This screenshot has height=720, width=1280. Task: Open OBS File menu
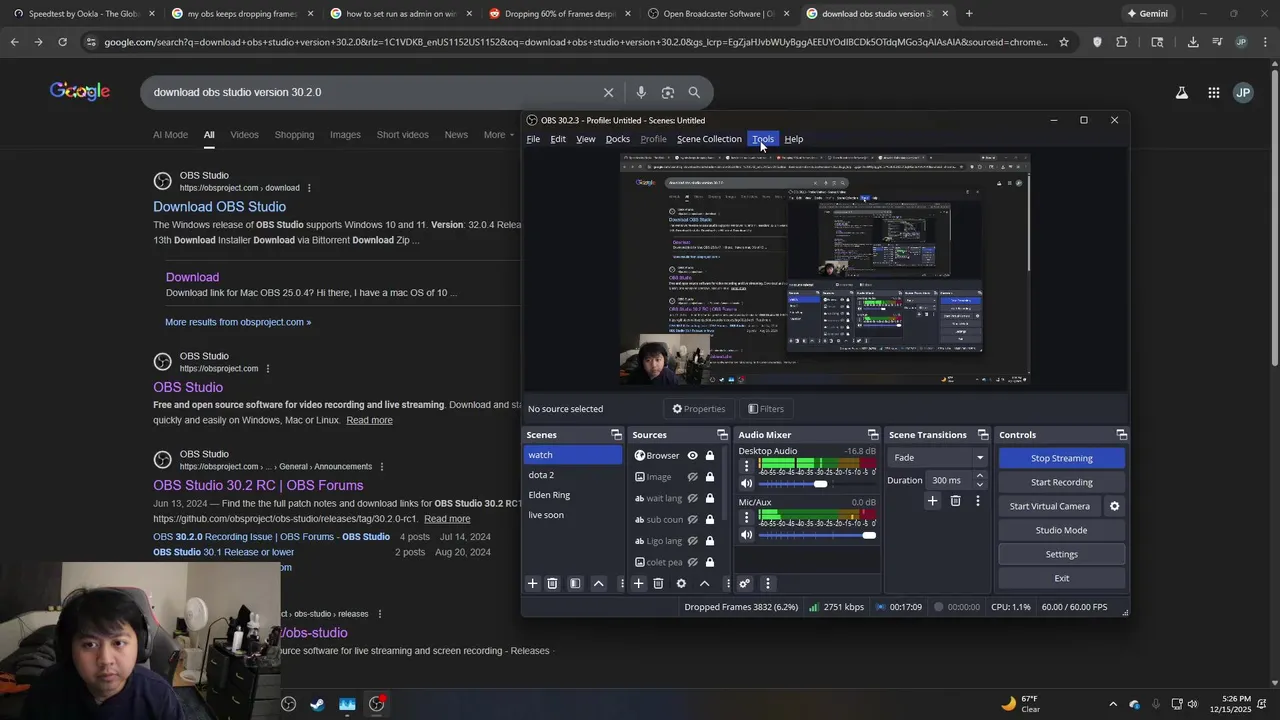[x=533, y=139]
